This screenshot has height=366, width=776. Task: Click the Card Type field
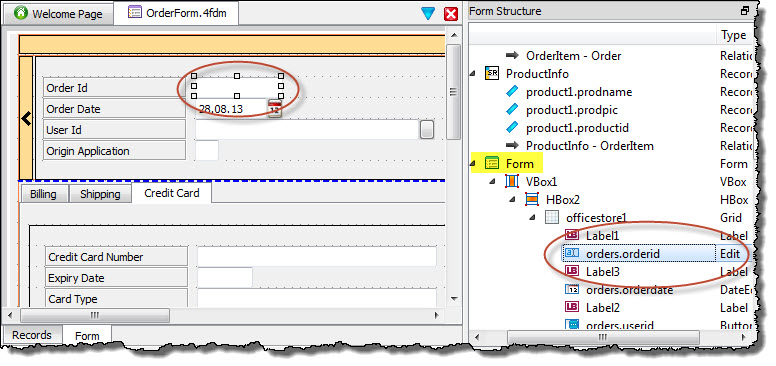(317, 297)
